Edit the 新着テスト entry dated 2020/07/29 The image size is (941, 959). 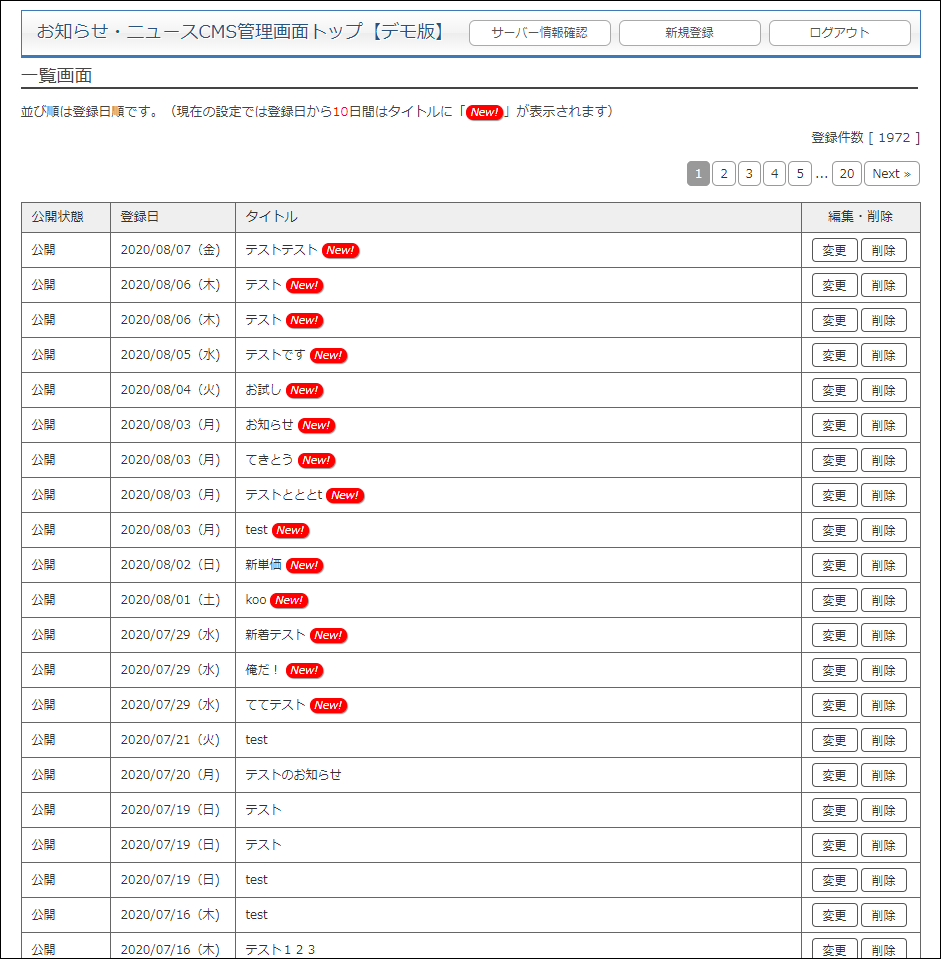(x=834, y=635)
